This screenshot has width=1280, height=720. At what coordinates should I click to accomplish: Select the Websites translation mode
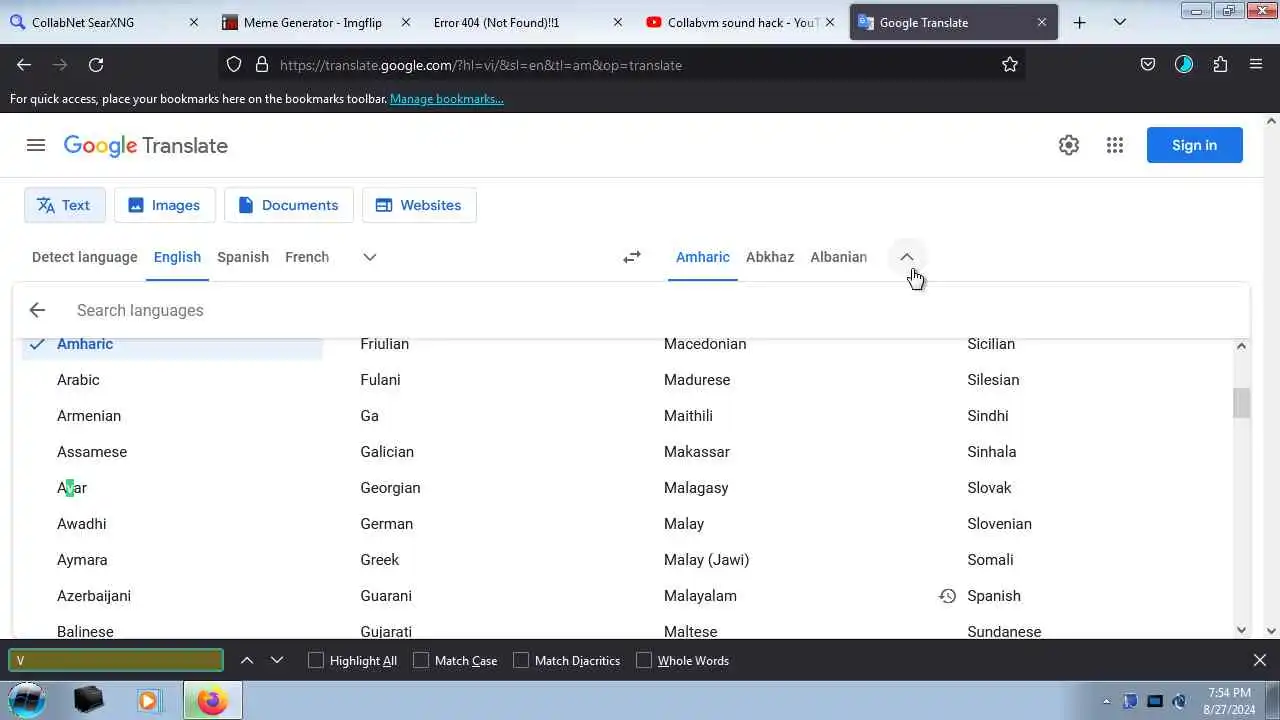pos(419,205)
